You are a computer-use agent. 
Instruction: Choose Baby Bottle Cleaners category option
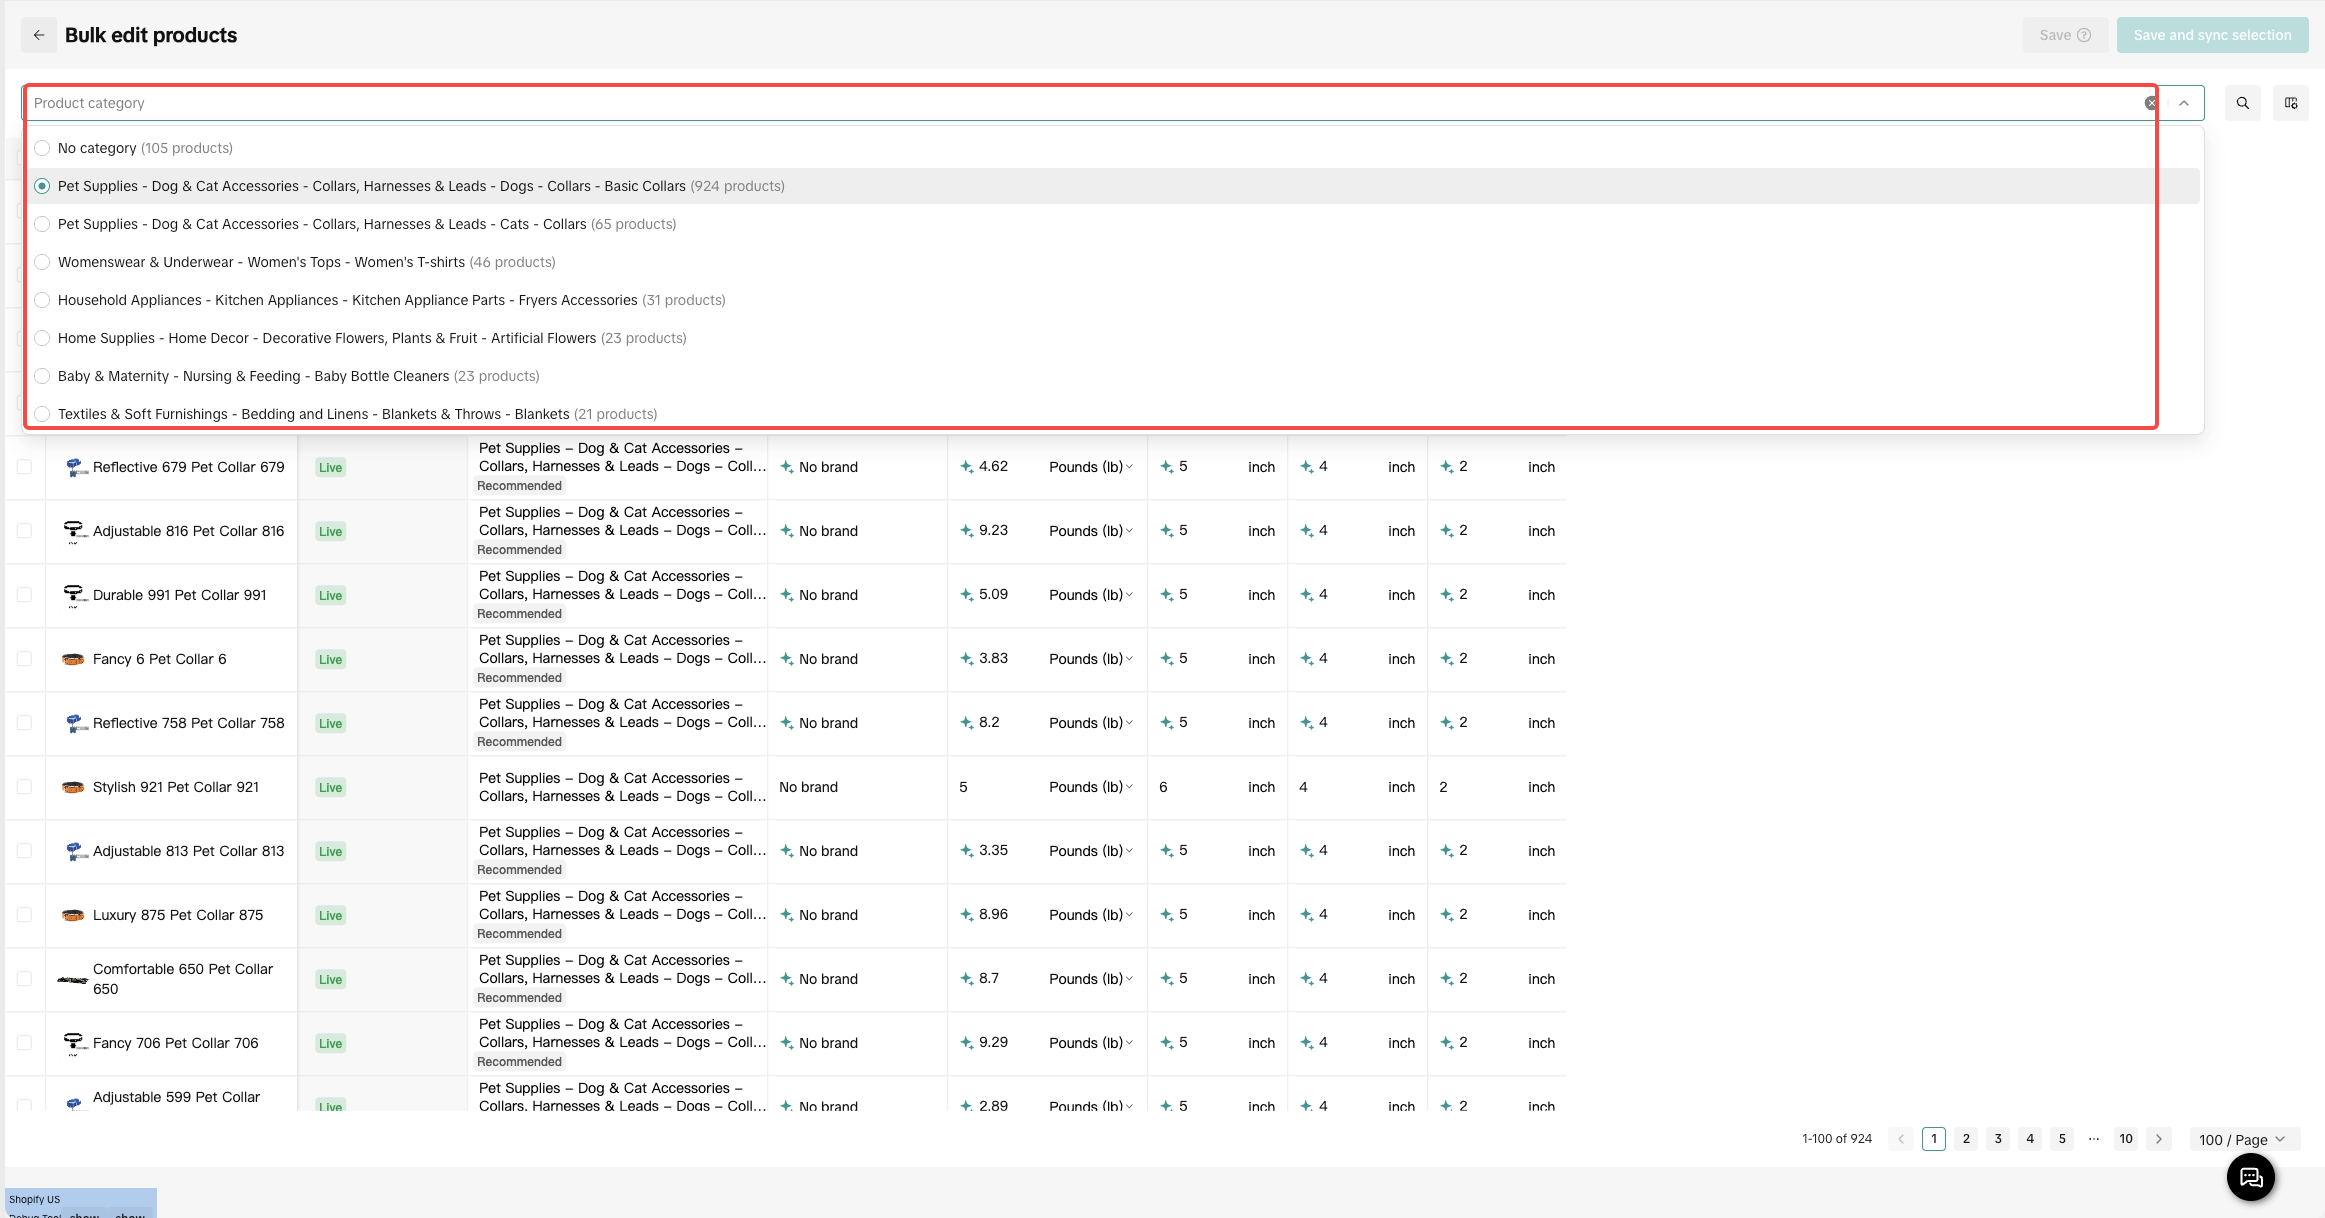42,376
